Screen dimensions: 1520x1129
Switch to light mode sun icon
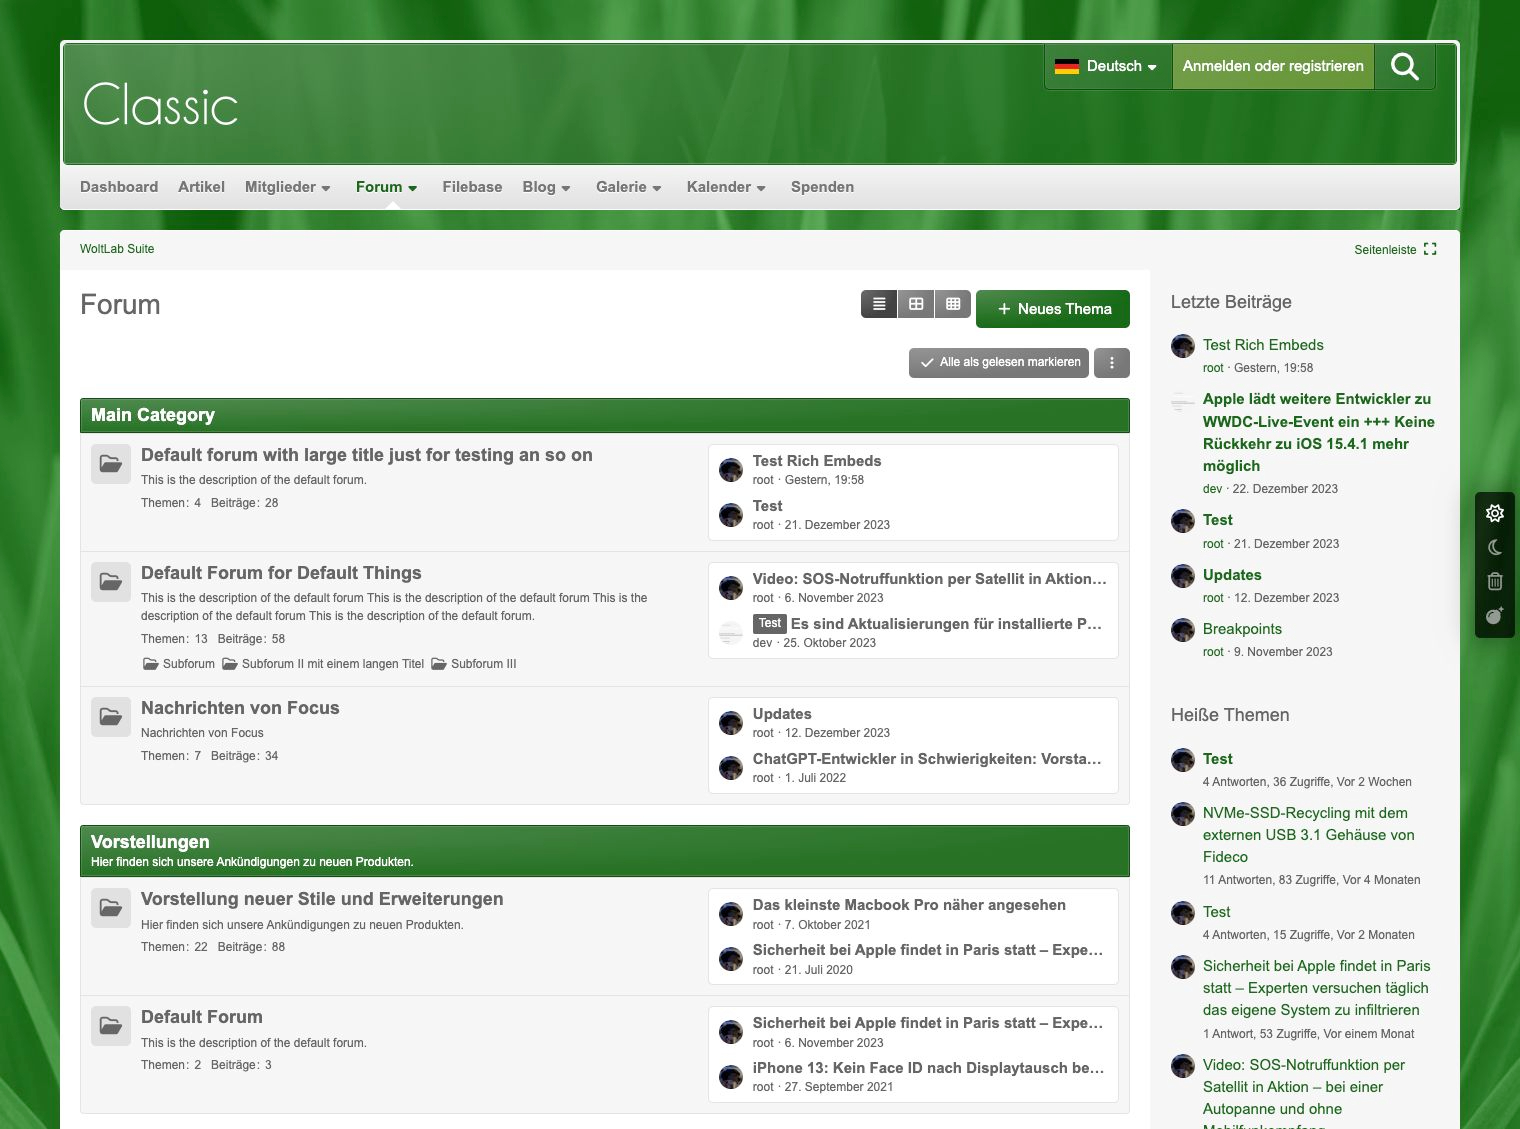coord(1495,513)
